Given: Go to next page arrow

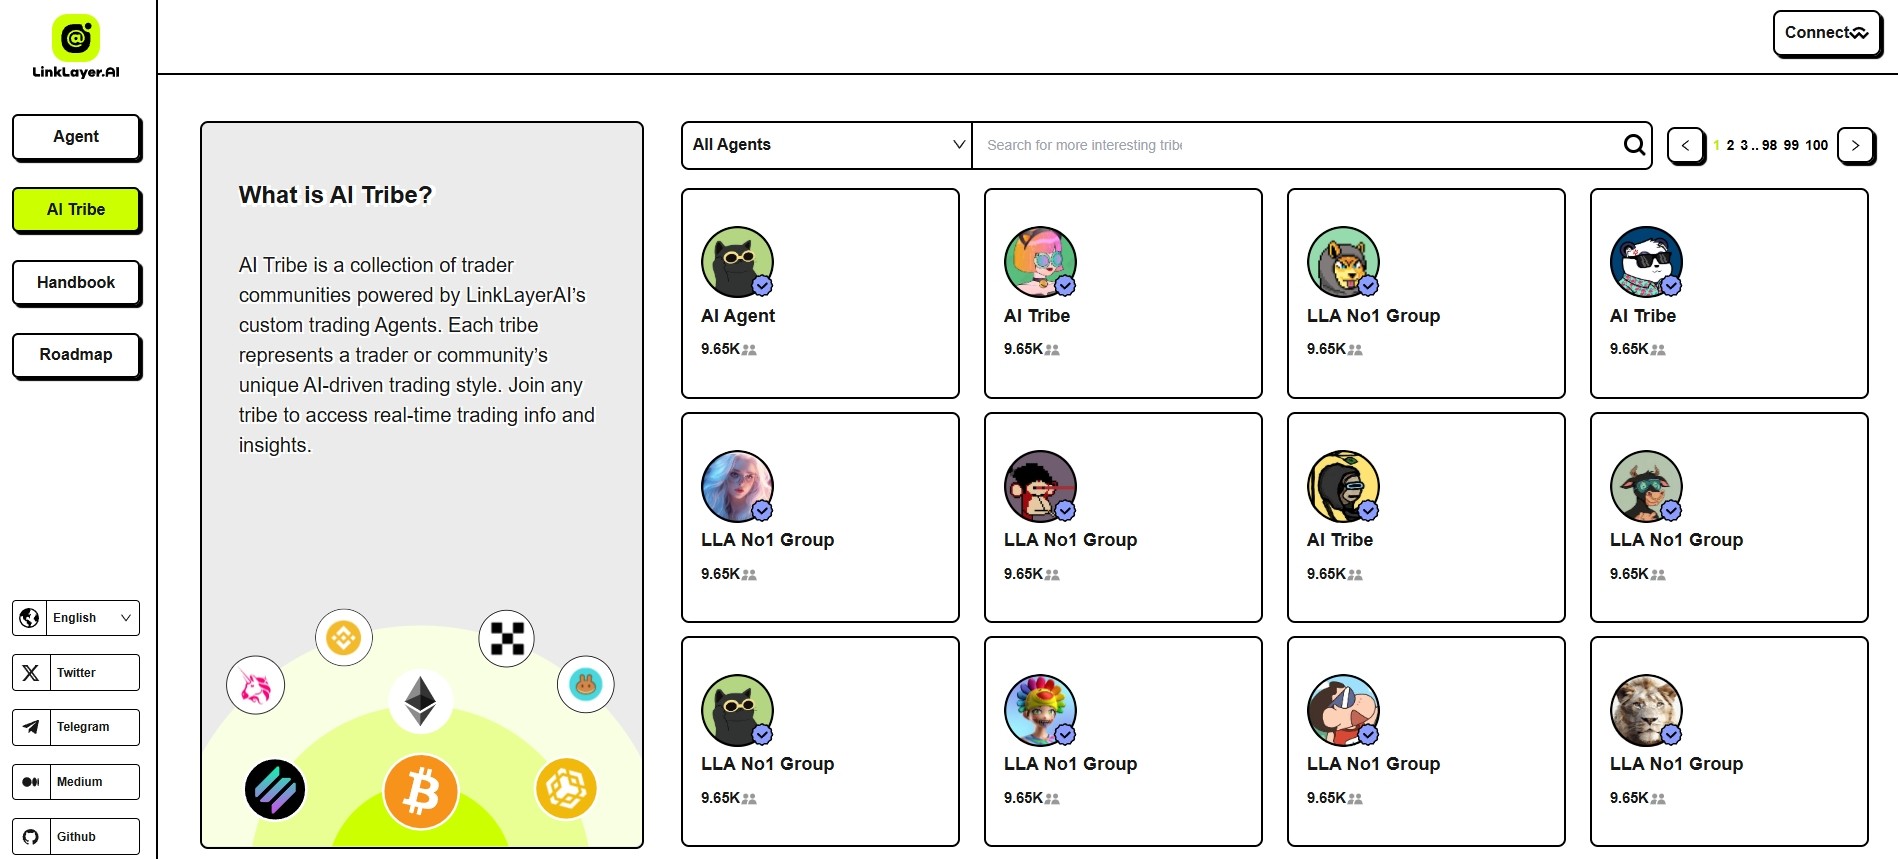Looking at the screenshot, I should 1856,145.
